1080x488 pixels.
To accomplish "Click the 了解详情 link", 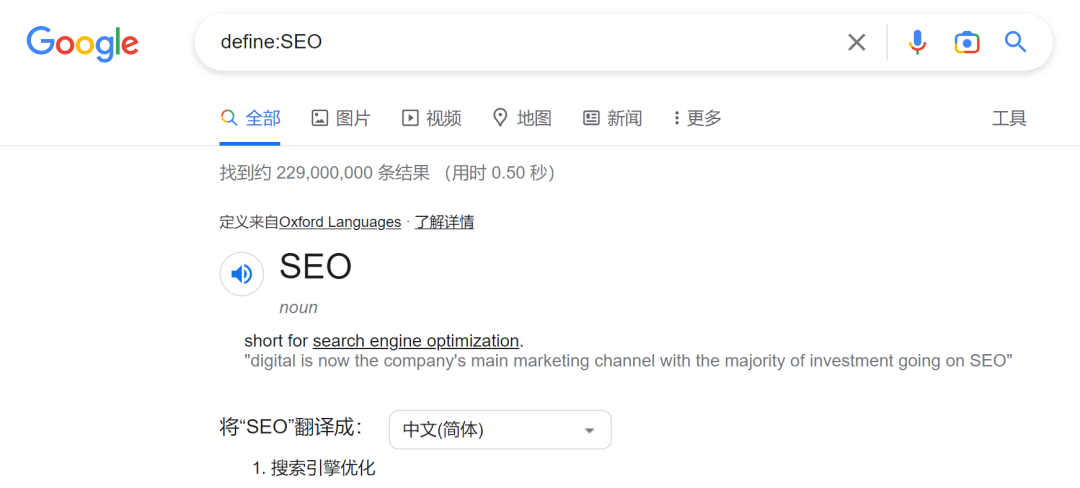I will click(x=444, y=222).
